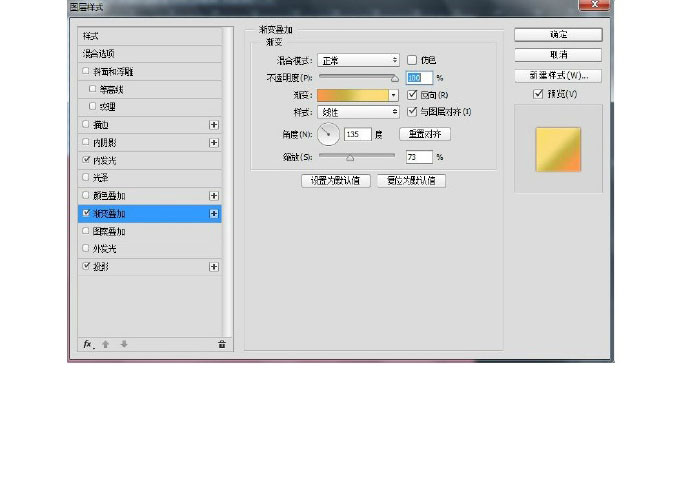The height and width of the screenshot is (480, 690).
Task: Enable 描边 checkbox
Action: tap(86, 124)
